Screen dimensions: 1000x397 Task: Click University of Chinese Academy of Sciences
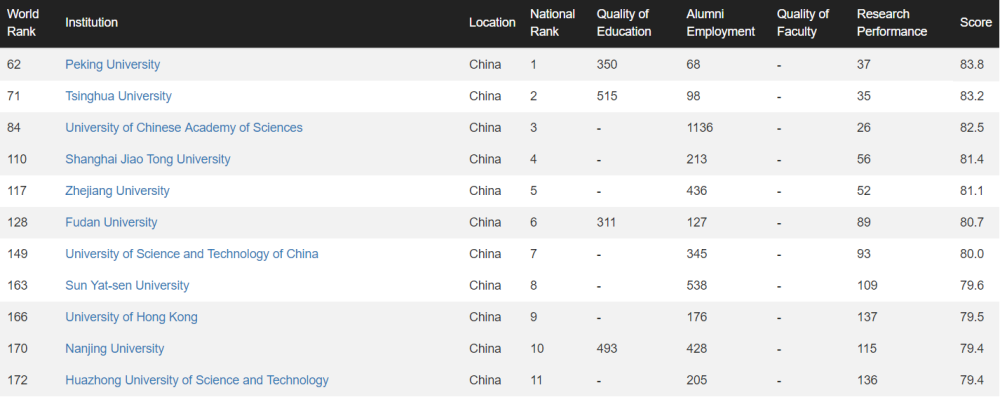click(x=184, y=128)
